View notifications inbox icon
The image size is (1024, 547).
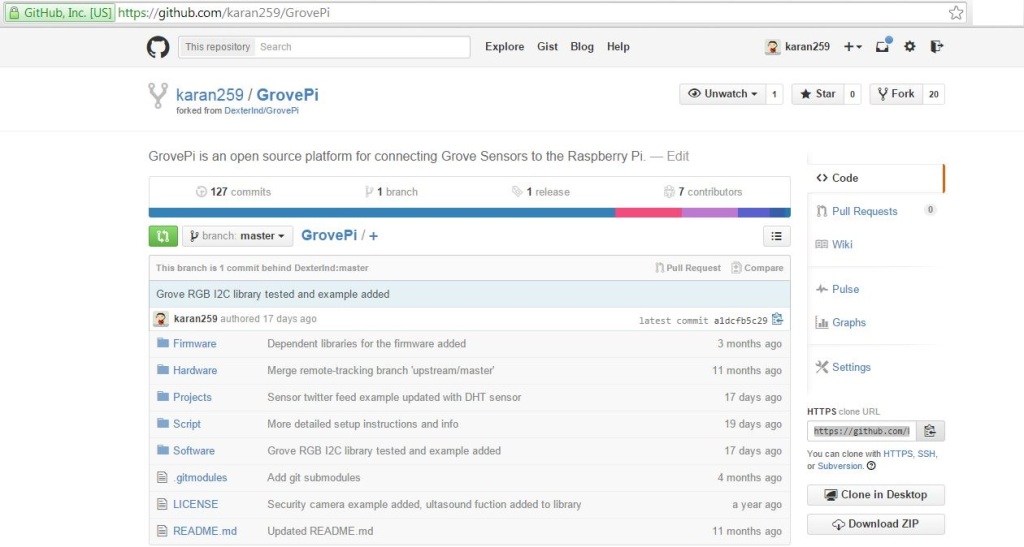coord(883,46)
